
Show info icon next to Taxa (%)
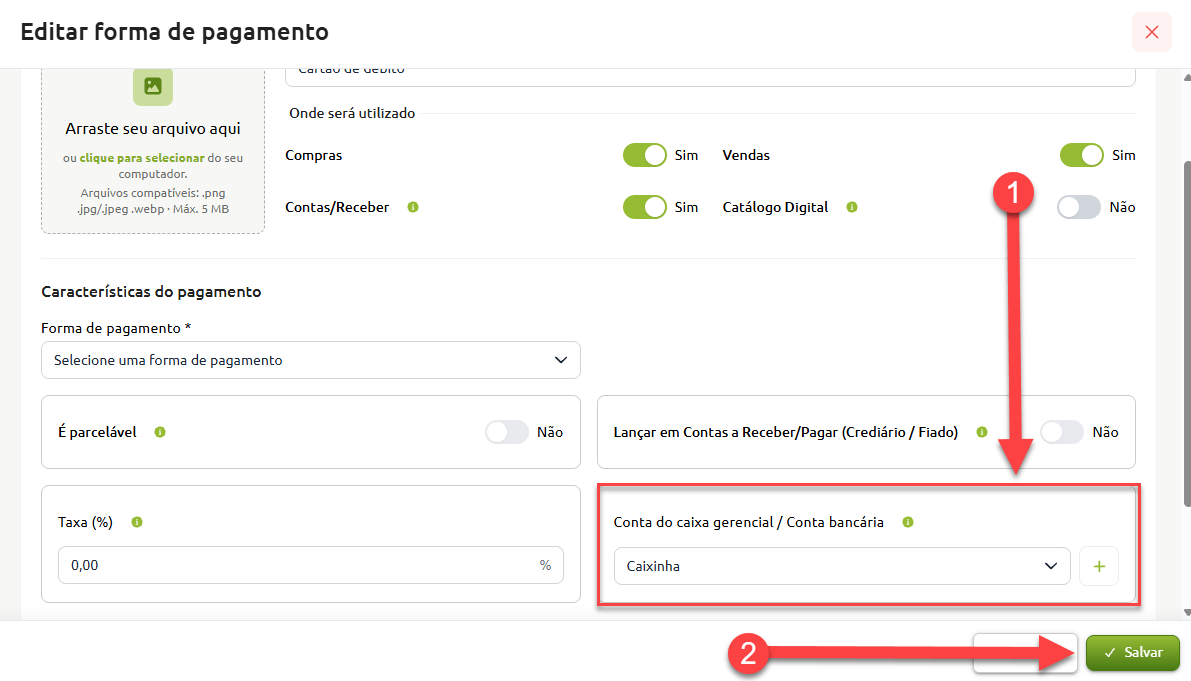pos(137,522)
